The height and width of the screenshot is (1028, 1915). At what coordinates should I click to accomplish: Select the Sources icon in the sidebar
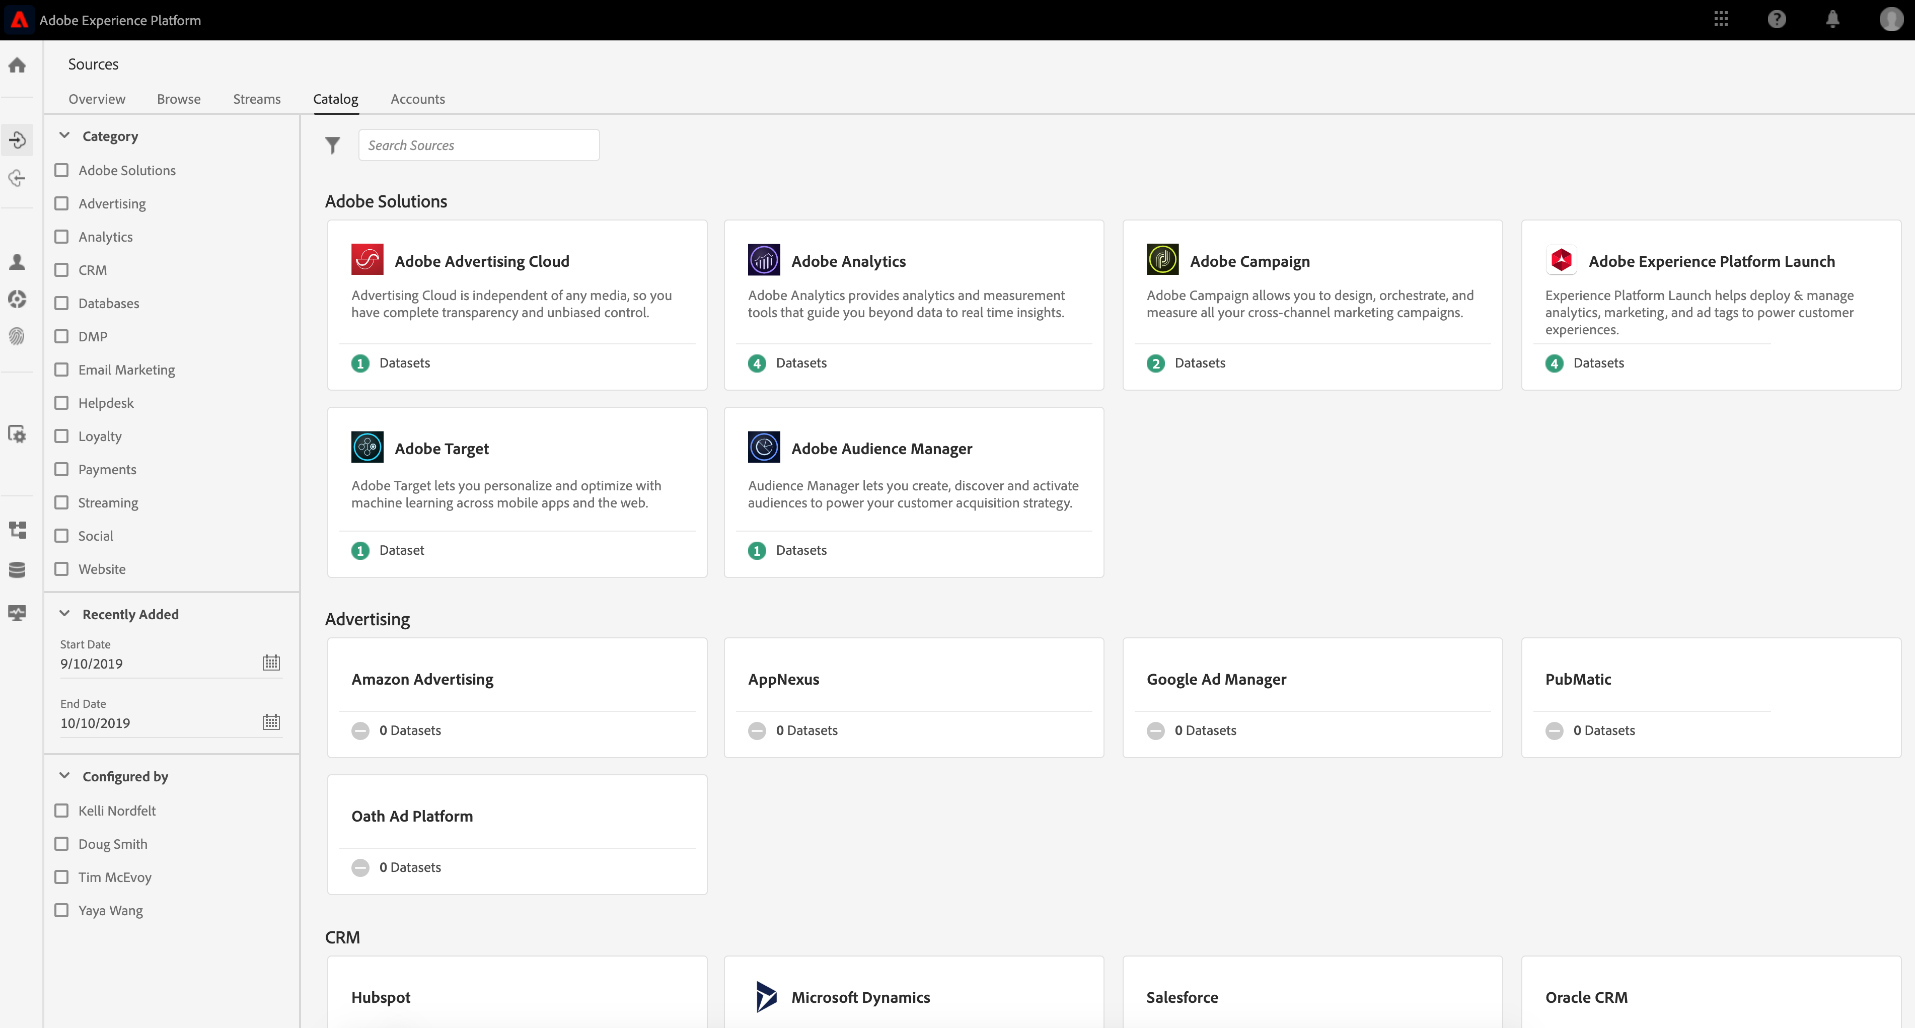coord(17,140)
